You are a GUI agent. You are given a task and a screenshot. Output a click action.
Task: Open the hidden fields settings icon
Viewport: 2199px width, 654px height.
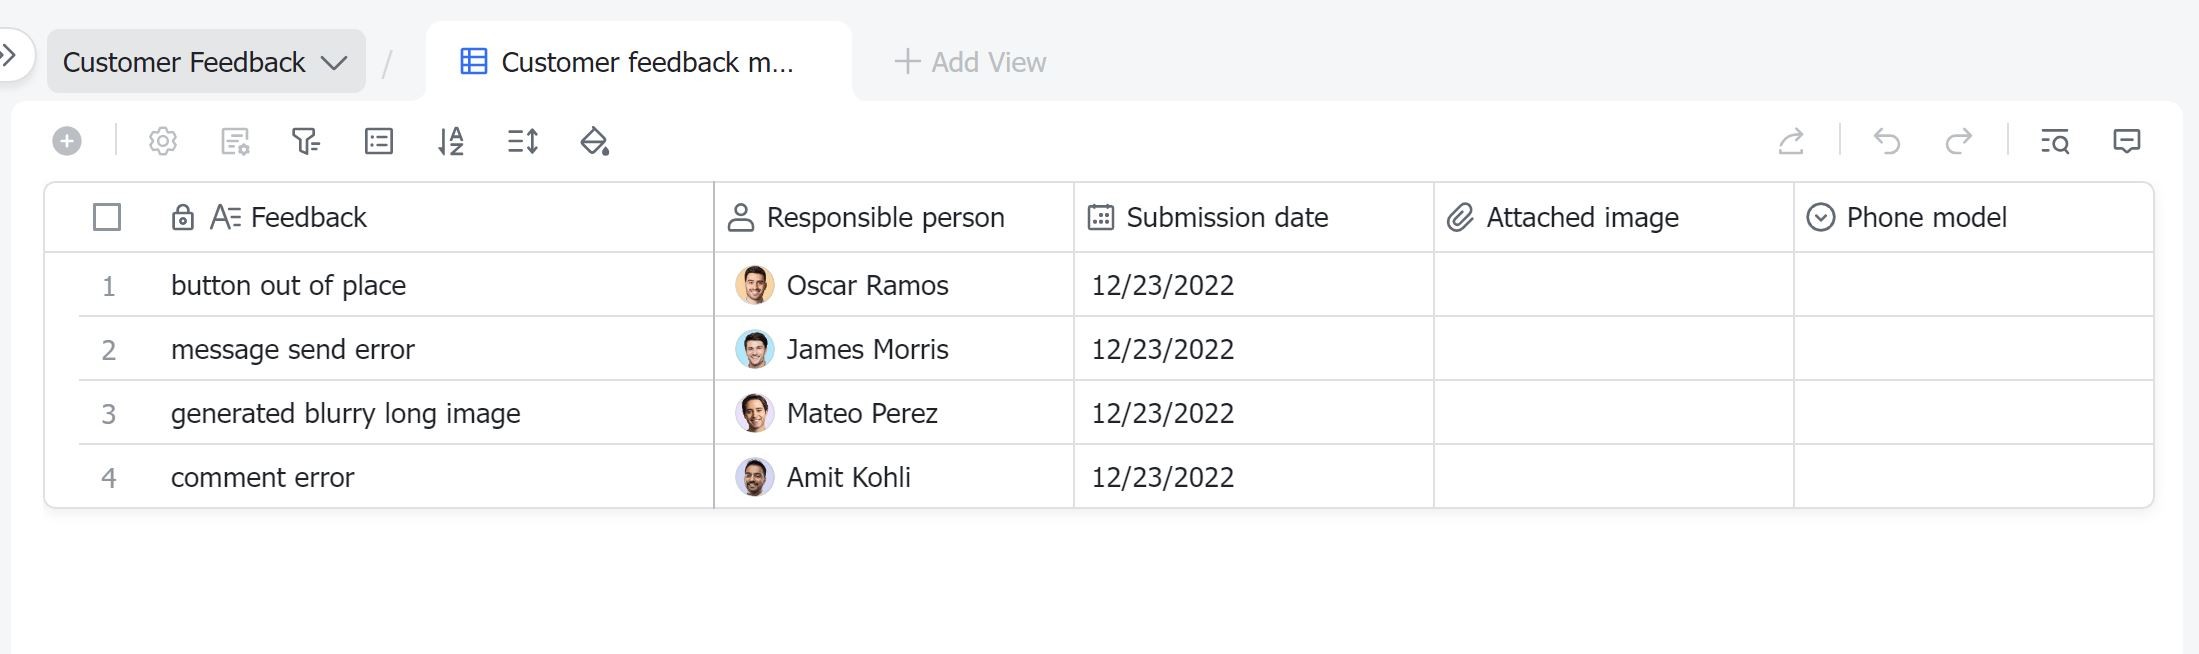point(235,141)
